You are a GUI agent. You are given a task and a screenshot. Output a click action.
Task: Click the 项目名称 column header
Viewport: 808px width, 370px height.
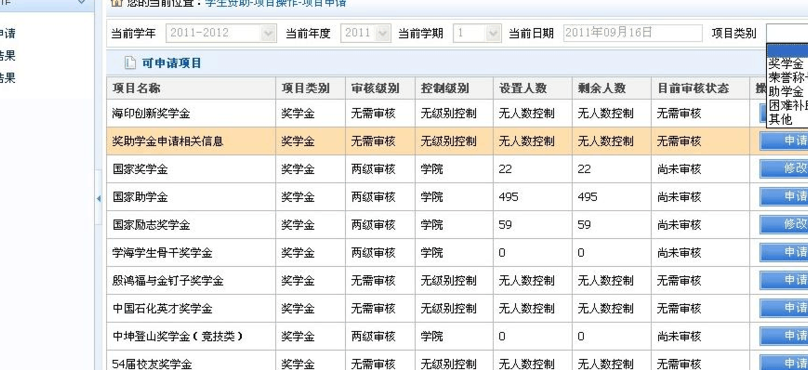point(191,88)
